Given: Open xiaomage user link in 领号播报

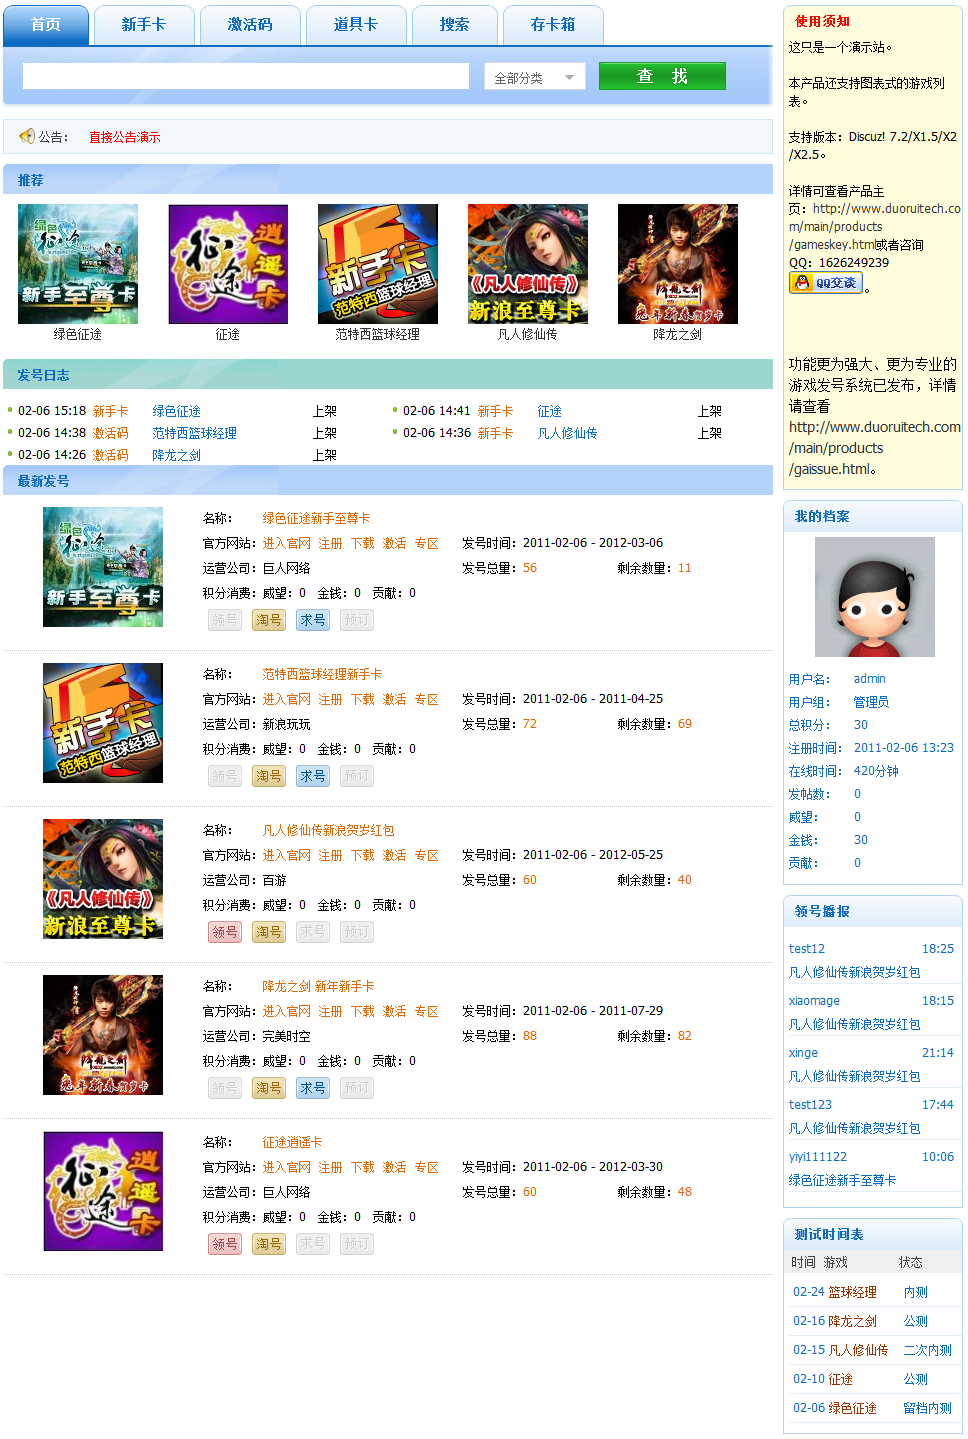Looking at the screenshot, I should (x=814, y=1001).
